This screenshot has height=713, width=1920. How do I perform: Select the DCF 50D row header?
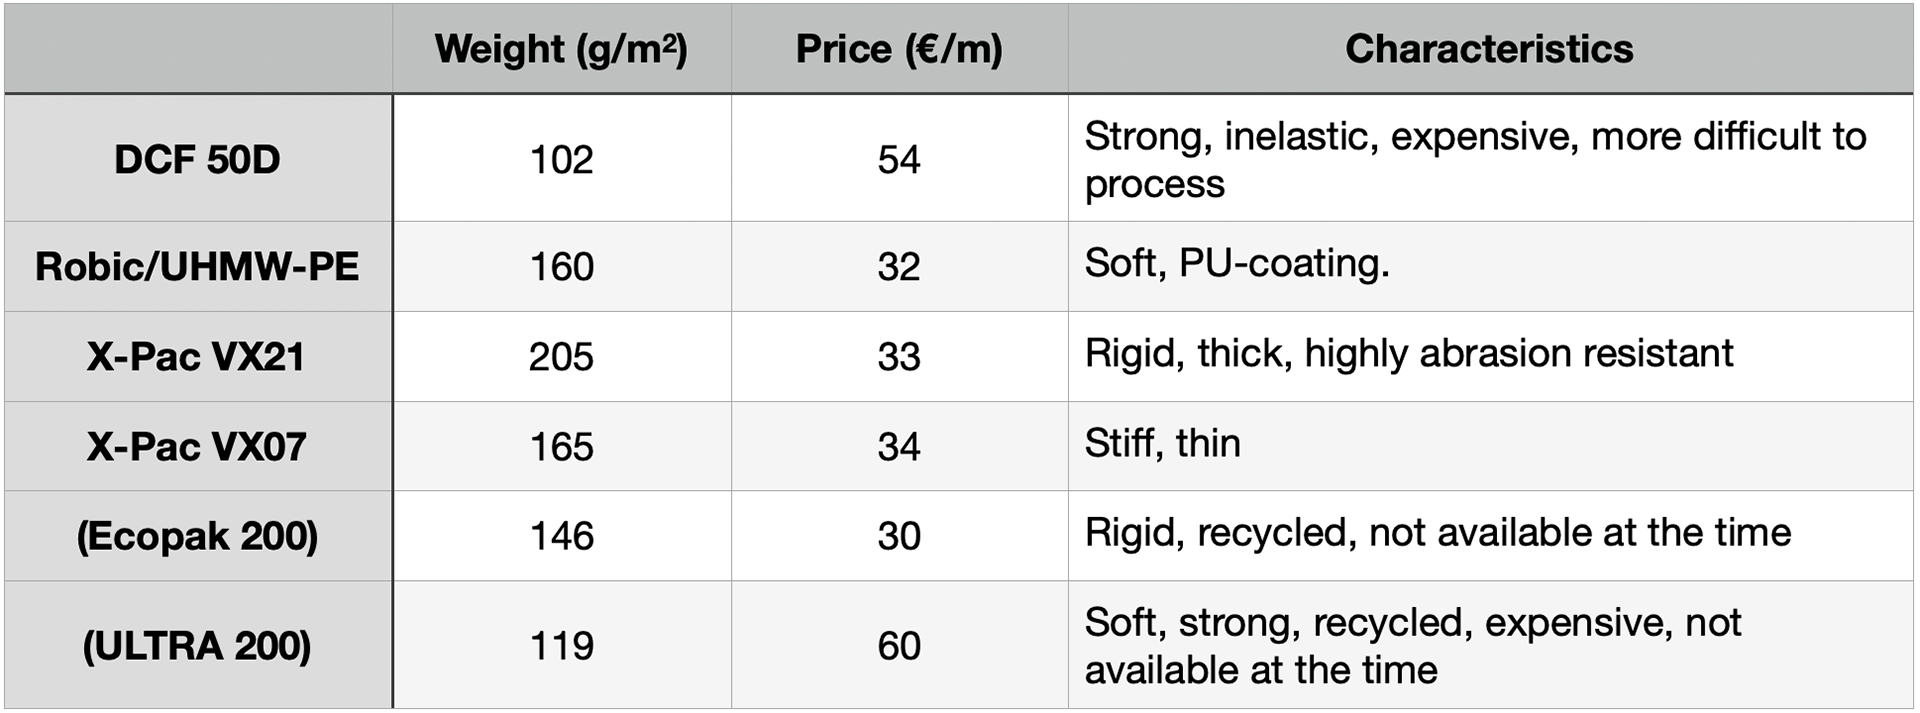click(x=198, y=159)
